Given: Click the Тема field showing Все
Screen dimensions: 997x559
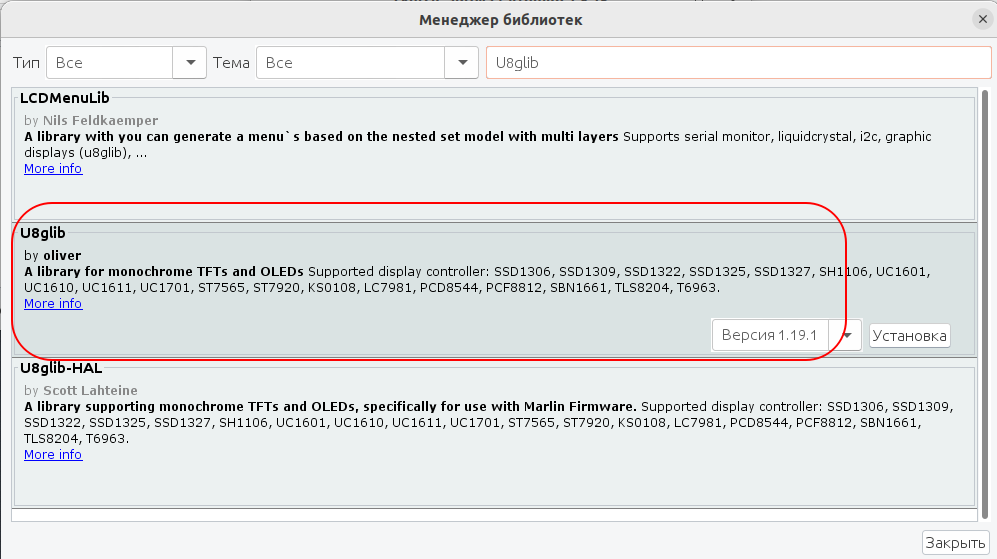Looking at the screenshot, I should coord(350,62).
